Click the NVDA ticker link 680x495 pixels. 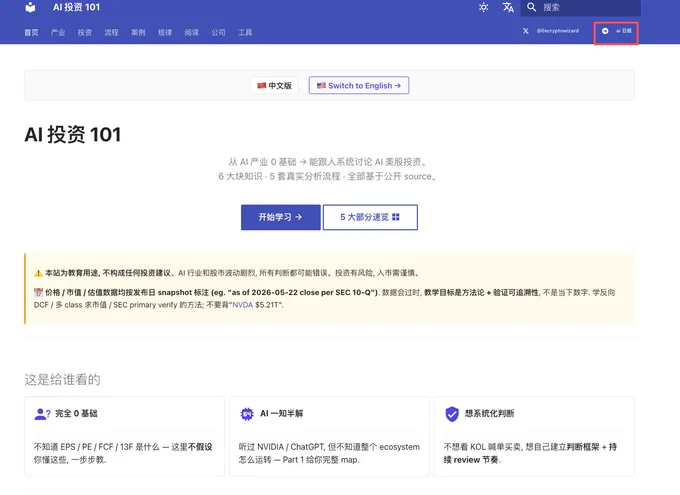pos(242,305)
